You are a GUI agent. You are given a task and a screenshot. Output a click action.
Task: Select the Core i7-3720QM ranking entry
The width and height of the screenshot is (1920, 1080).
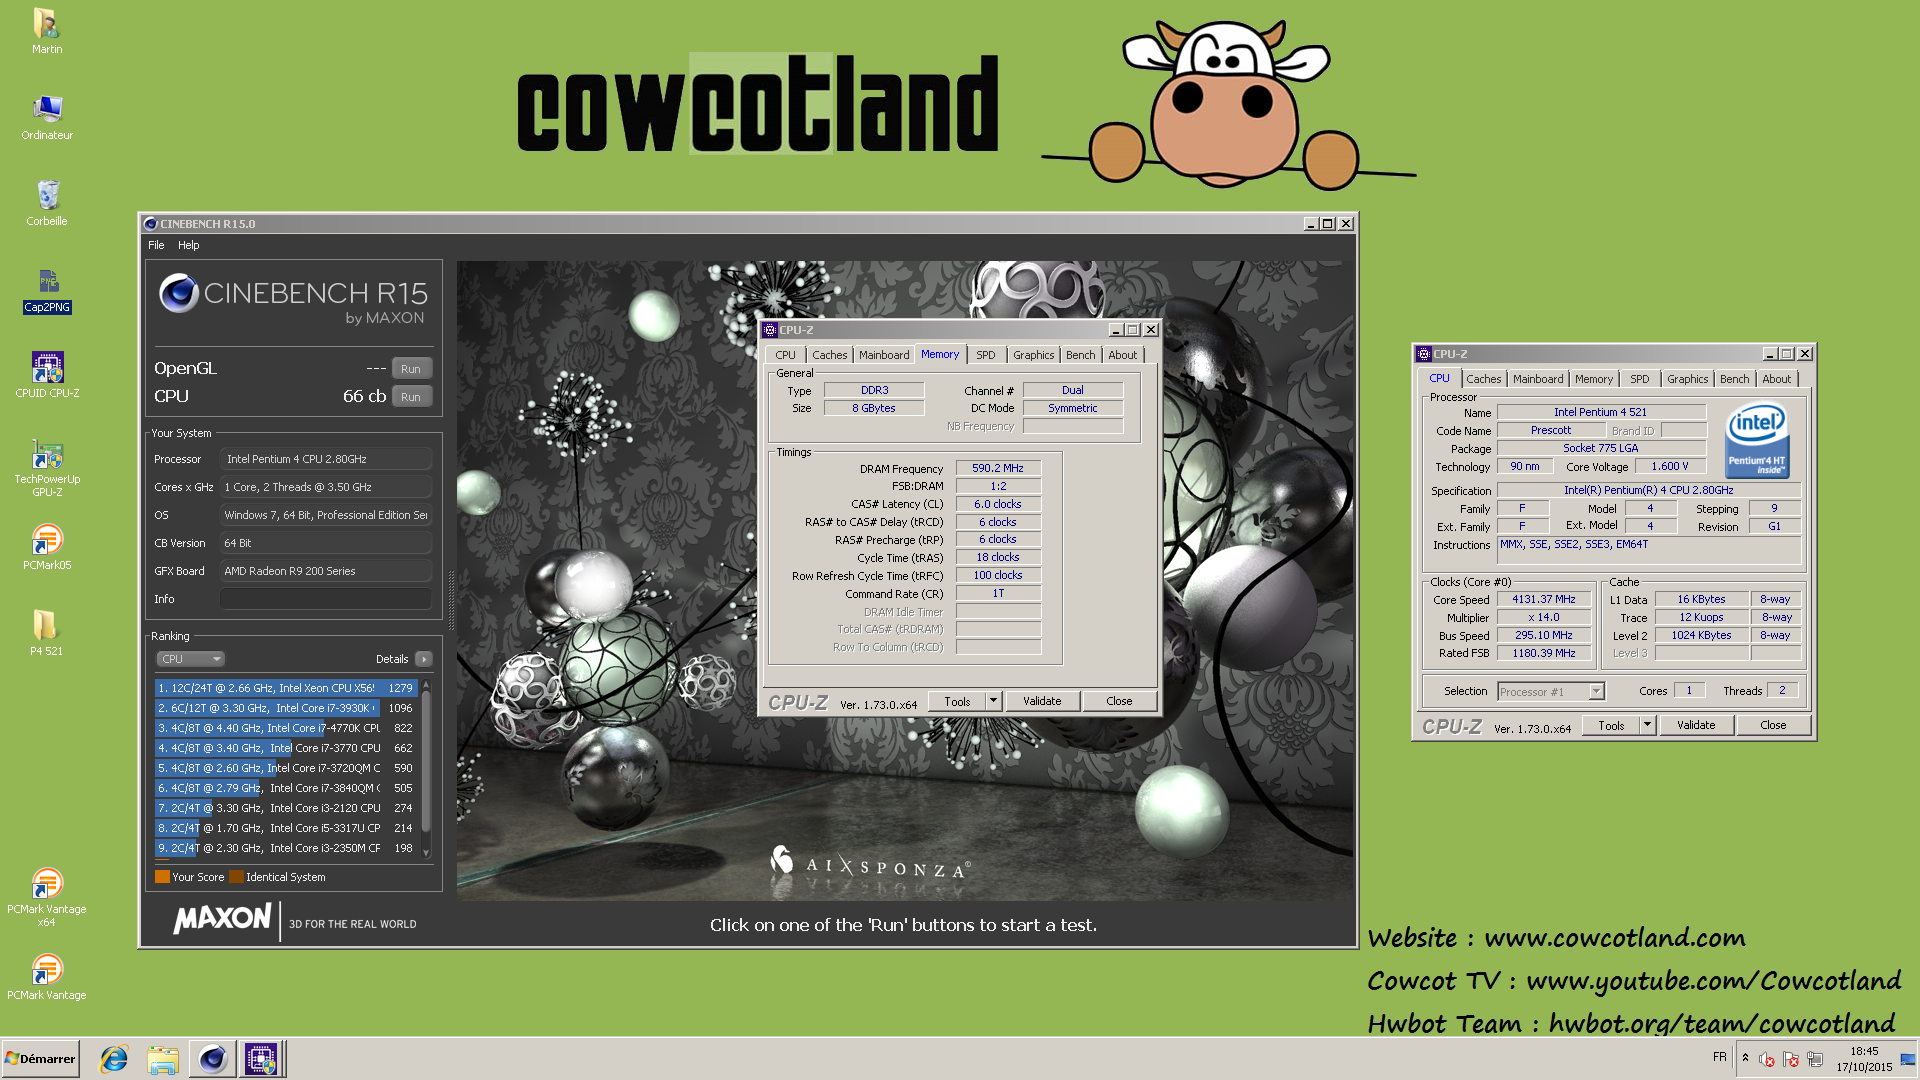(x=285, y=768)
